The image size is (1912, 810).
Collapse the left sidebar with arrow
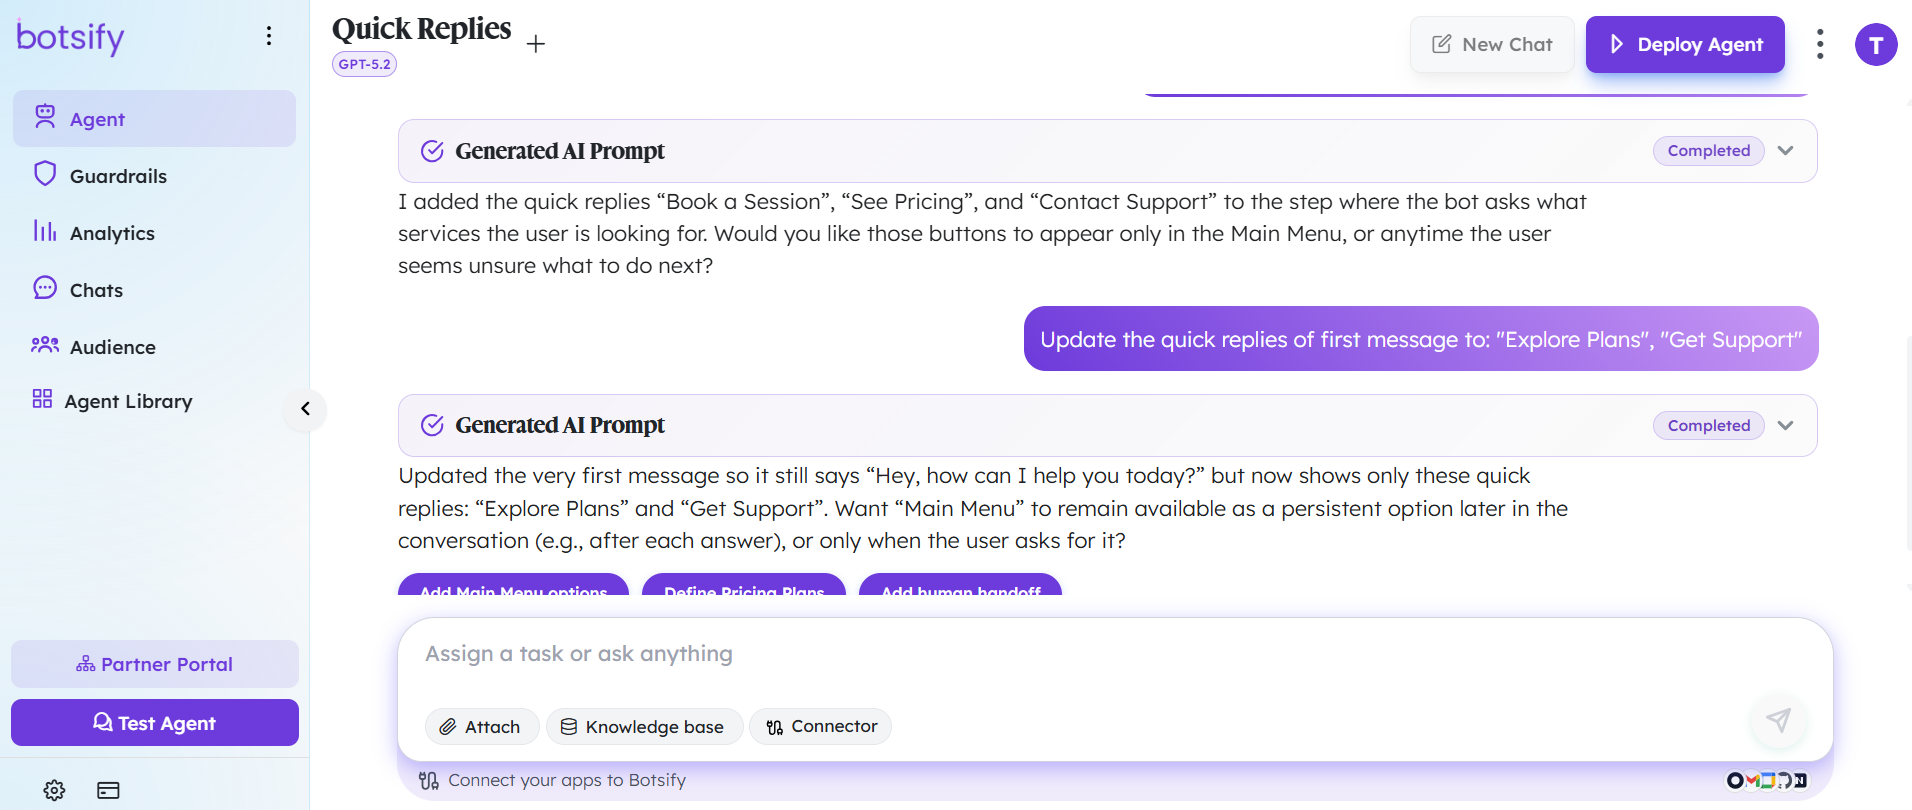[305, 409]
